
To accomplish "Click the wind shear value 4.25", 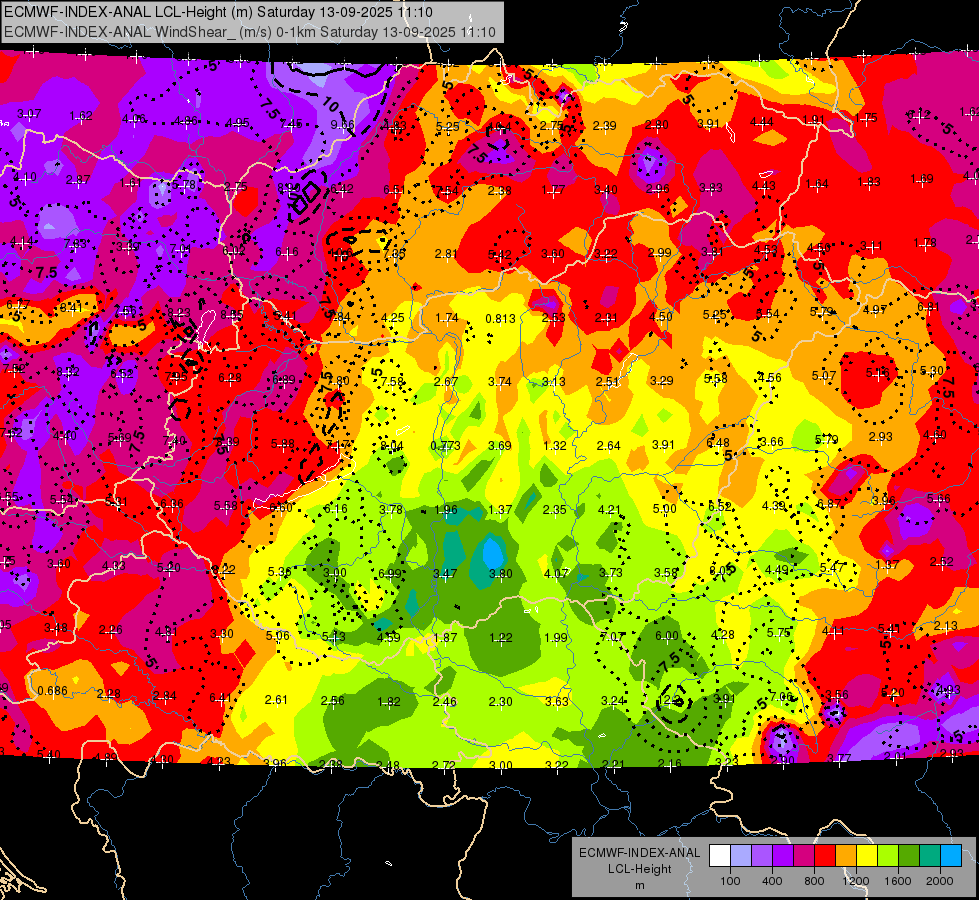I will tap(393, 317).
